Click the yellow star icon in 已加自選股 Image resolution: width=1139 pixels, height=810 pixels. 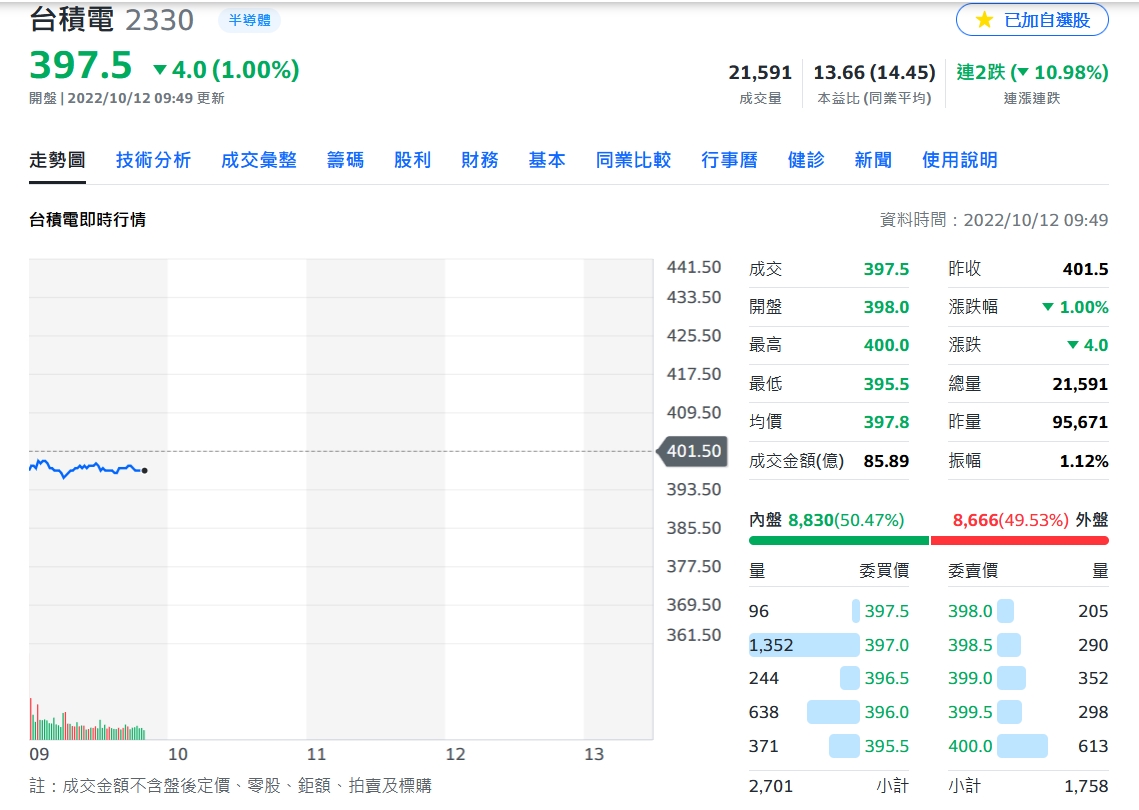click(984, 20)
